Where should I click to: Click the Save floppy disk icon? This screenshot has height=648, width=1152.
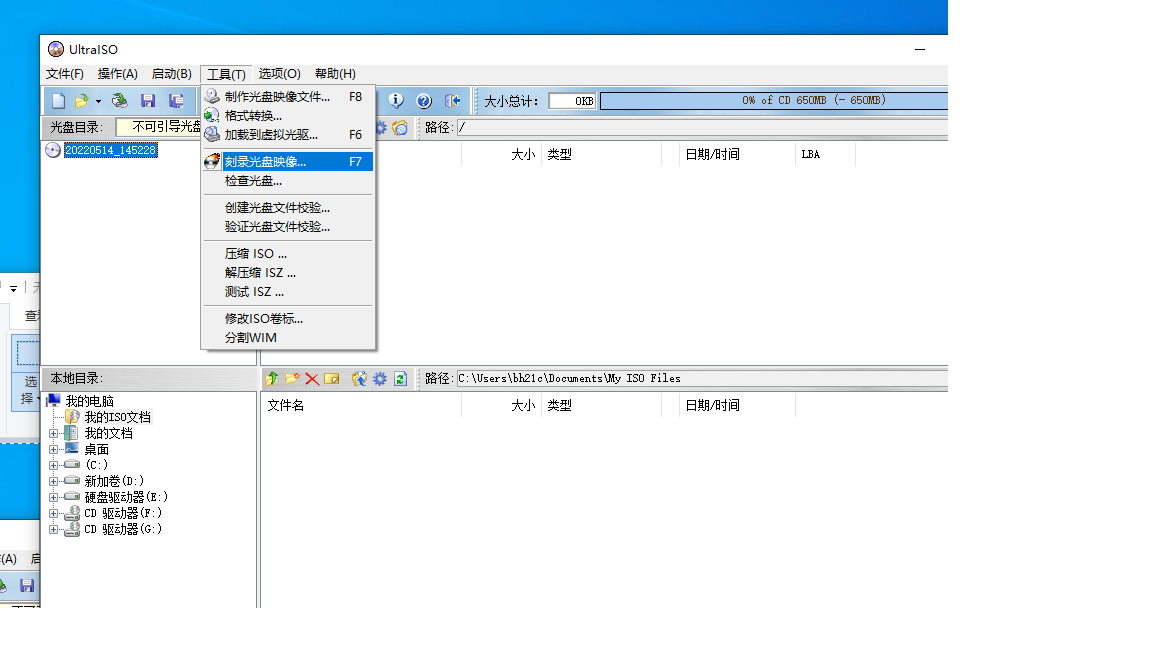tap(148, 101)
